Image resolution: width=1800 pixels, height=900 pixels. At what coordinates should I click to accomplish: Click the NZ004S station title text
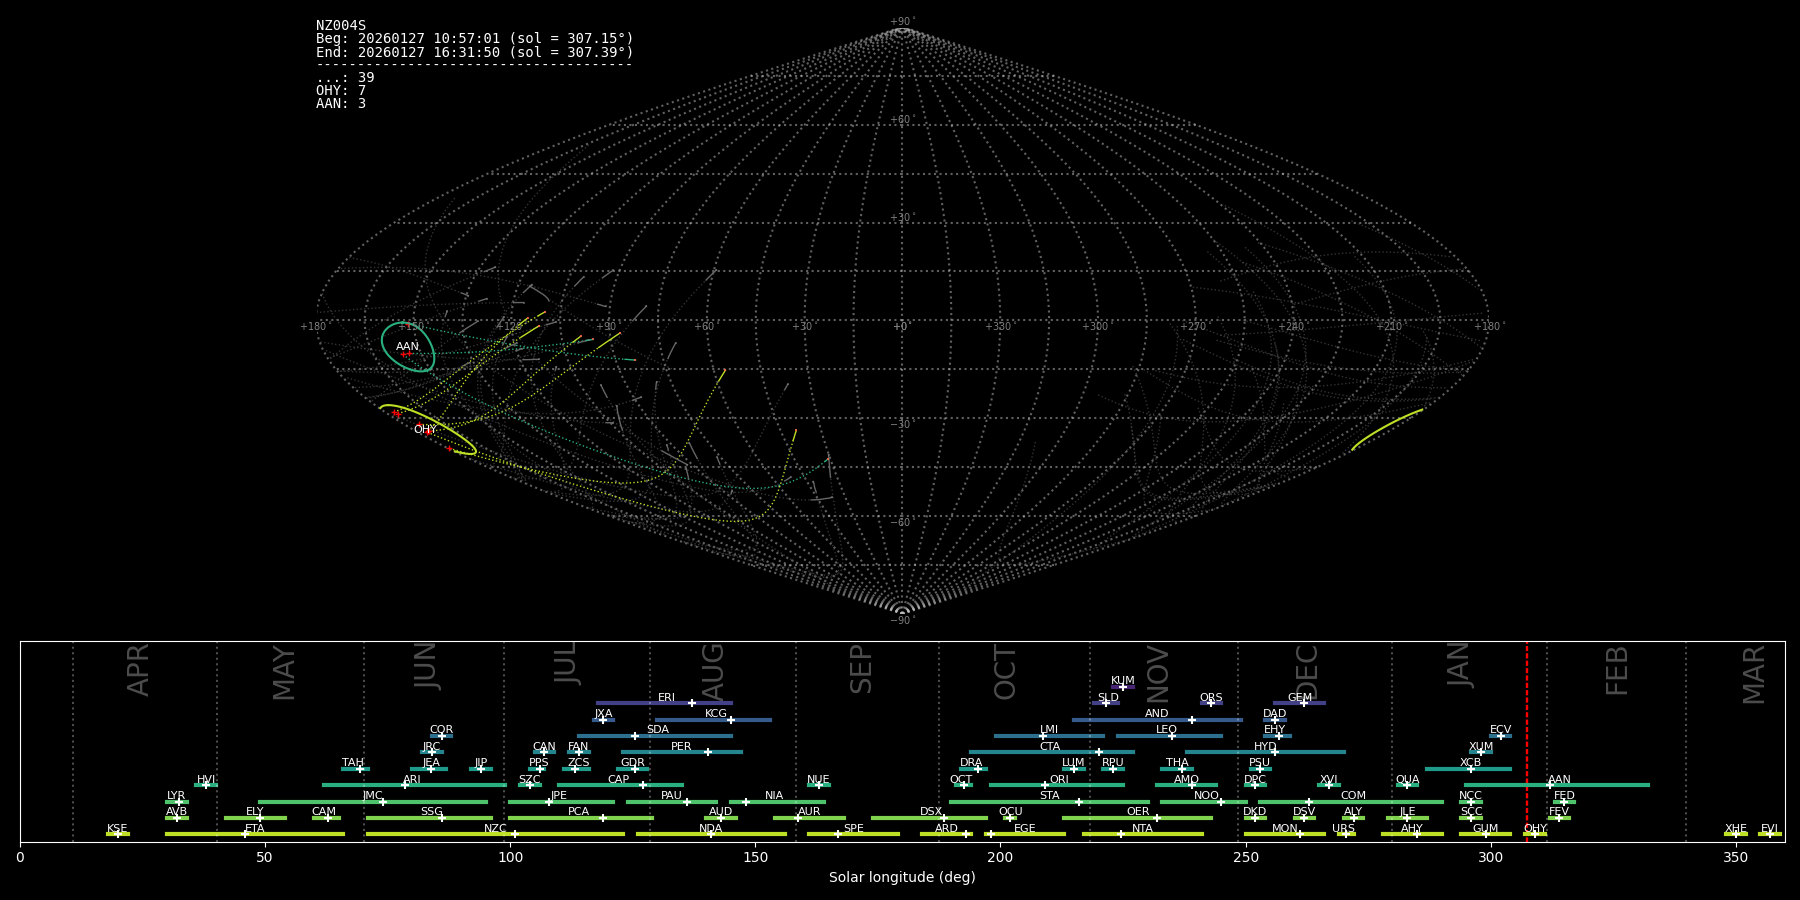coord(341,26)
